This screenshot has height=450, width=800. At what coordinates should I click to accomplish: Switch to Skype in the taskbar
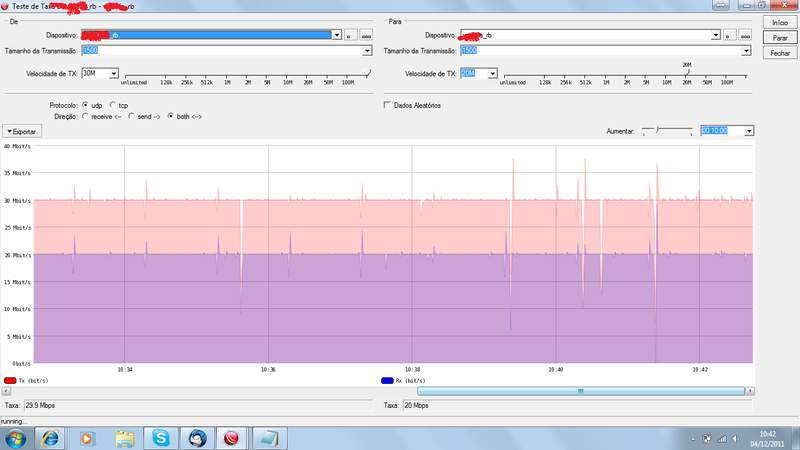(x=161, y=438)
